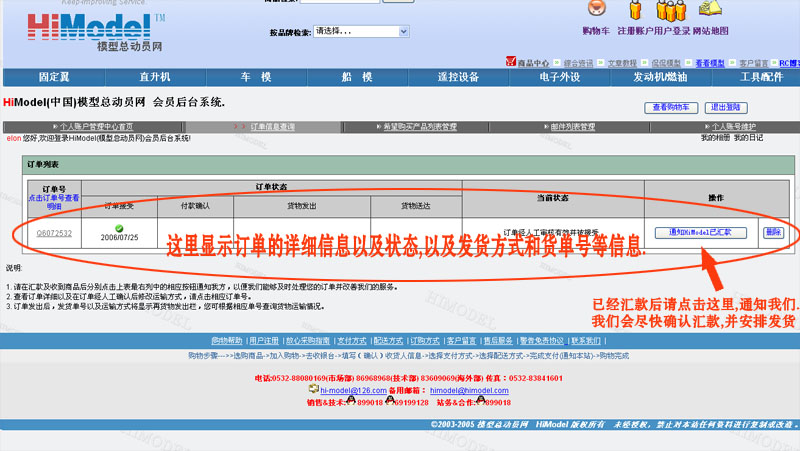Open order number Q6072532 link

(x=54, y=233)
